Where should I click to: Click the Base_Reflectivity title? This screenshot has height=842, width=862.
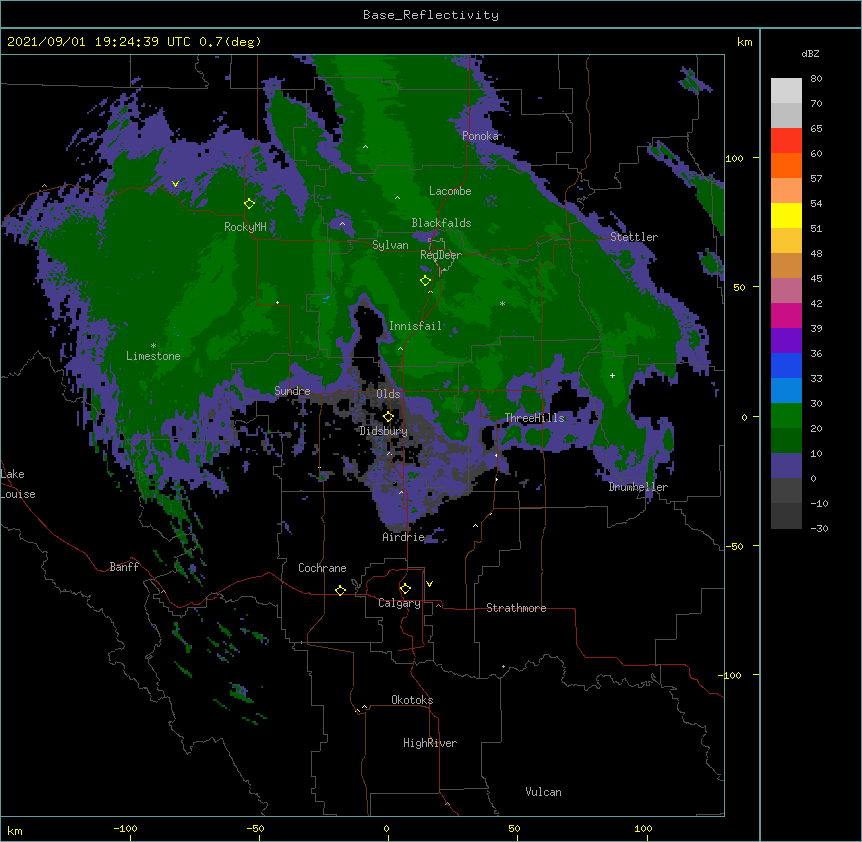click(431, 15)
